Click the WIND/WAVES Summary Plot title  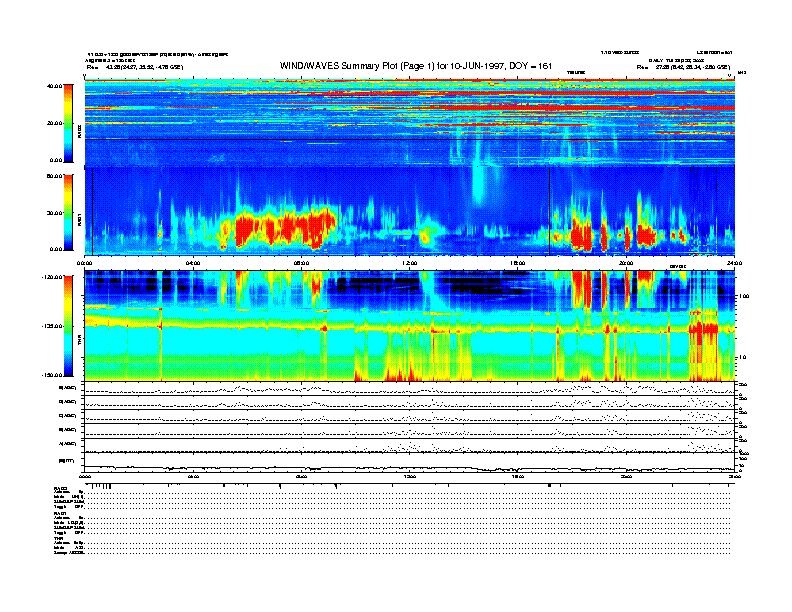click(x=416, y=66)
